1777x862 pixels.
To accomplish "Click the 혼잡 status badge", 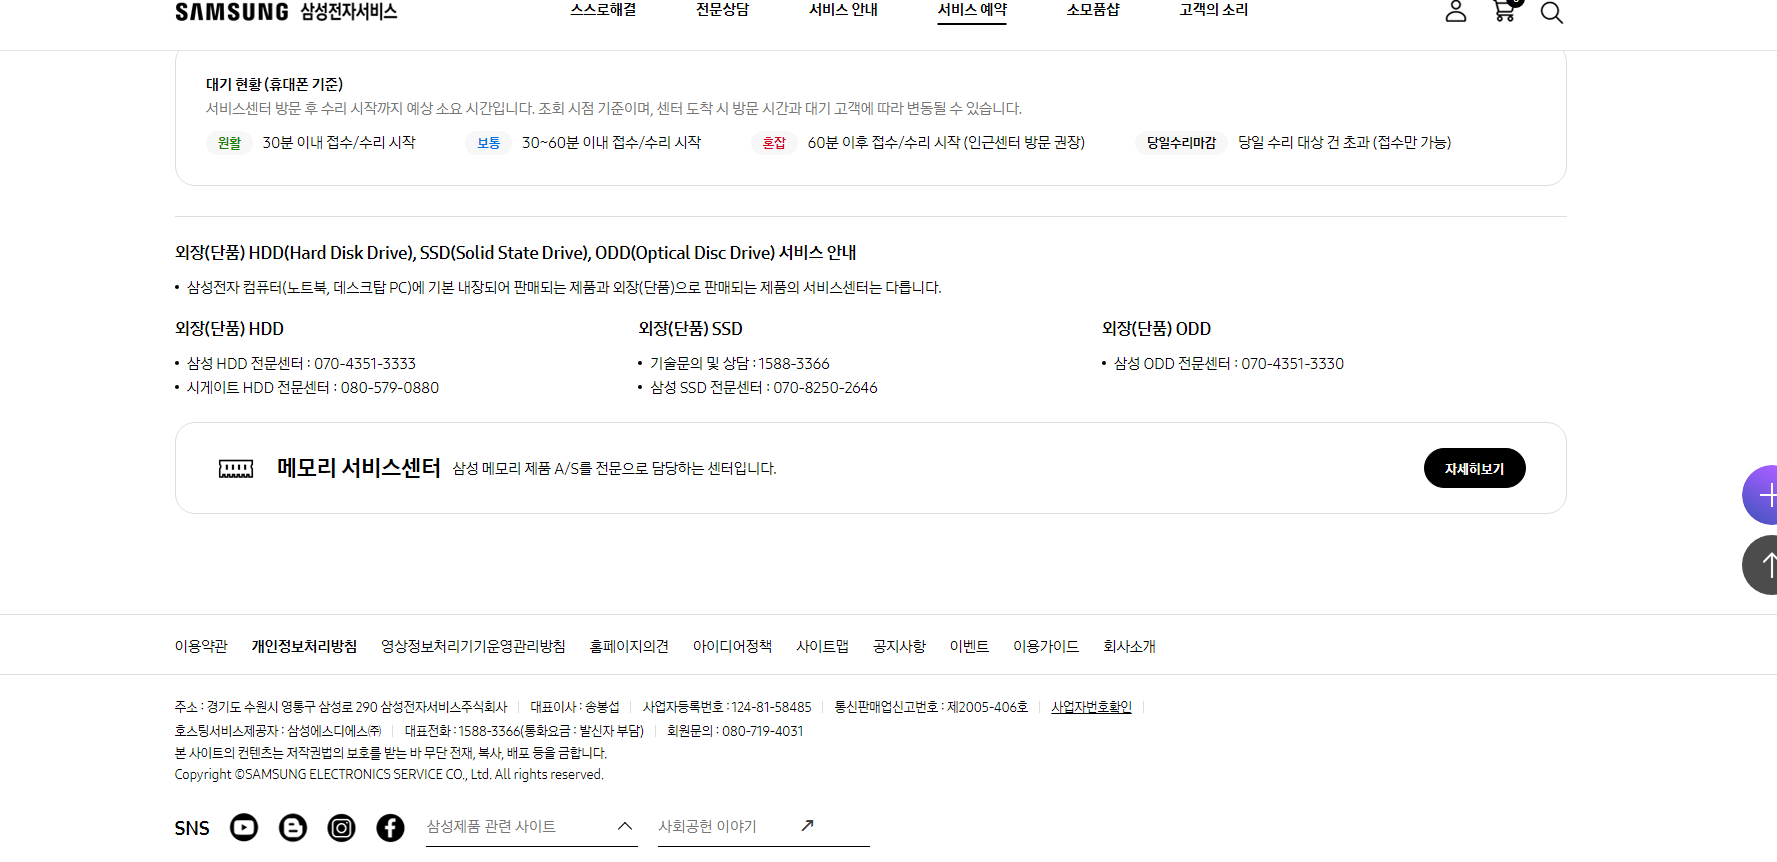I will [x=774, y=143].
